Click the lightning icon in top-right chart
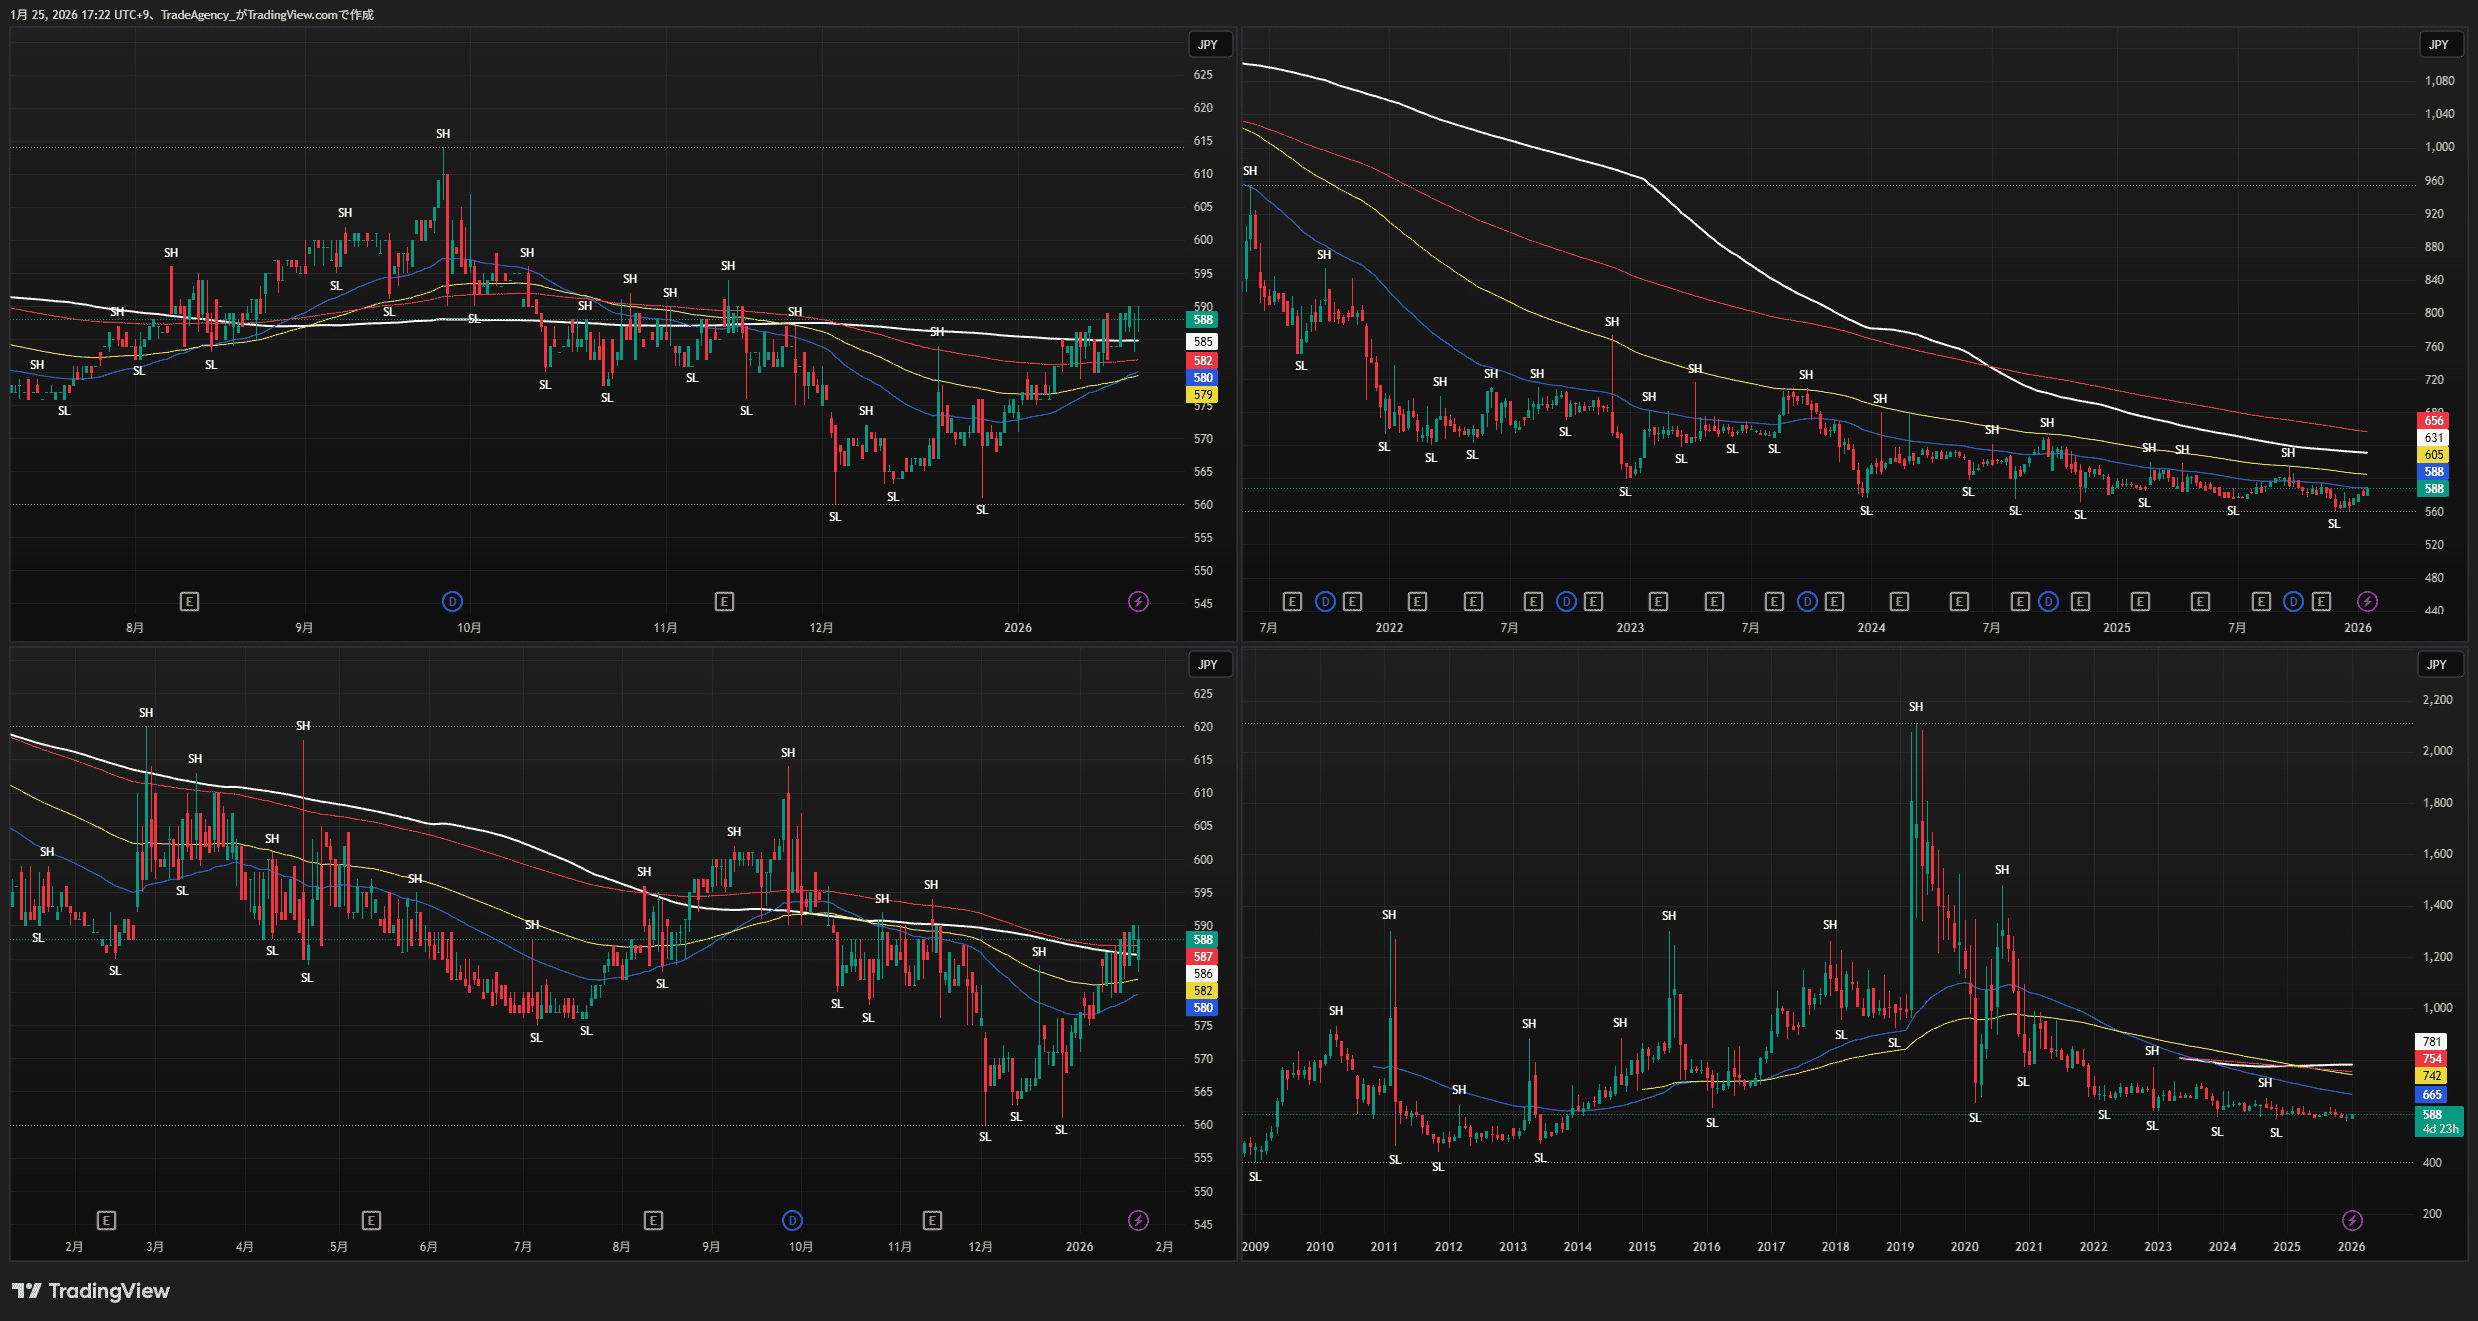2478x1321 pixels. [2367, 601]
